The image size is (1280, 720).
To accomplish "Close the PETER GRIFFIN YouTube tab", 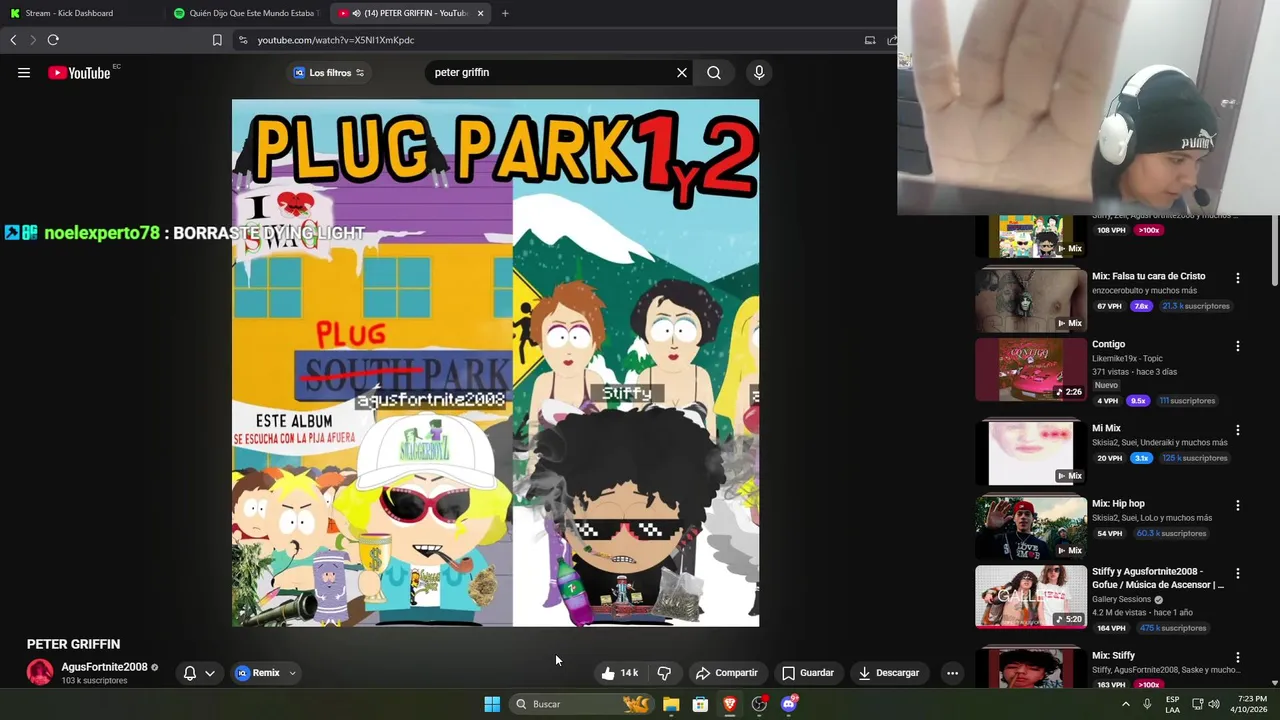I will pyautogui.click(x=481, y=13).
